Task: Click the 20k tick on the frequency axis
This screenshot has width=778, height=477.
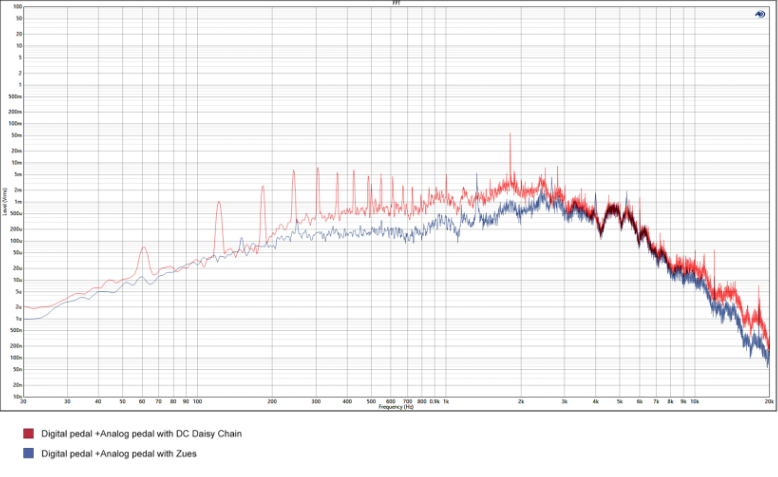Action: (768, 401)
